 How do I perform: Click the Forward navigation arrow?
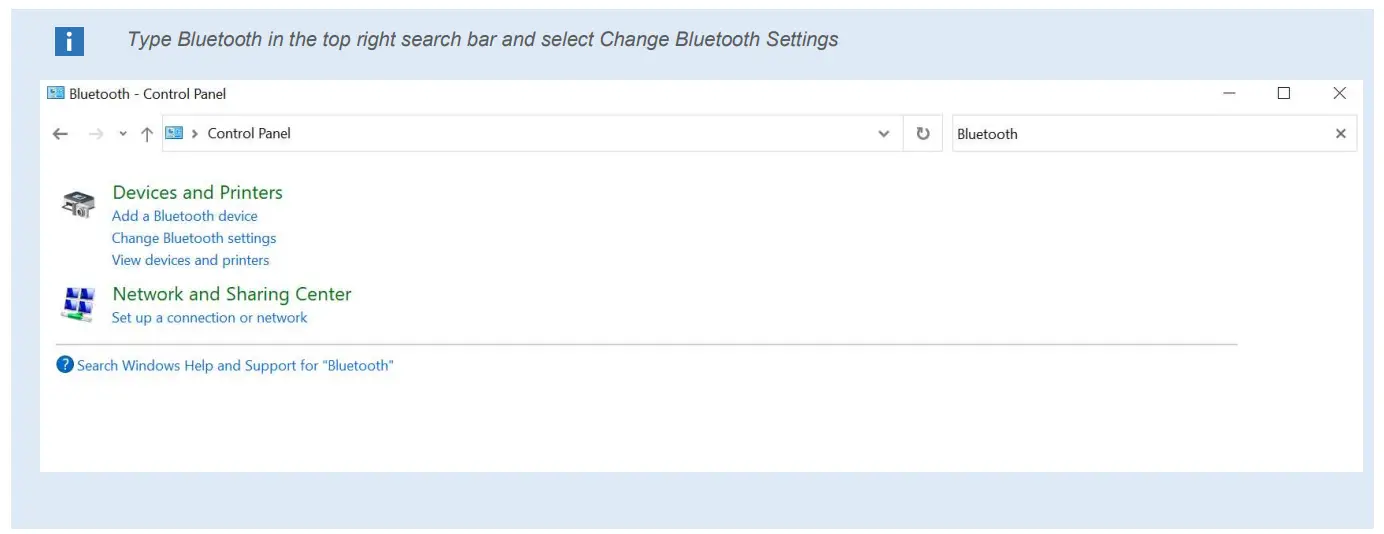pos(96,134)
